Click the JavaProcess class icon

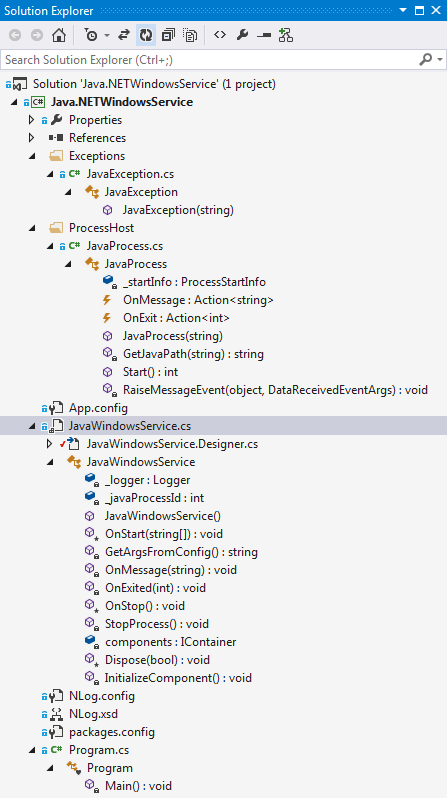92,264
